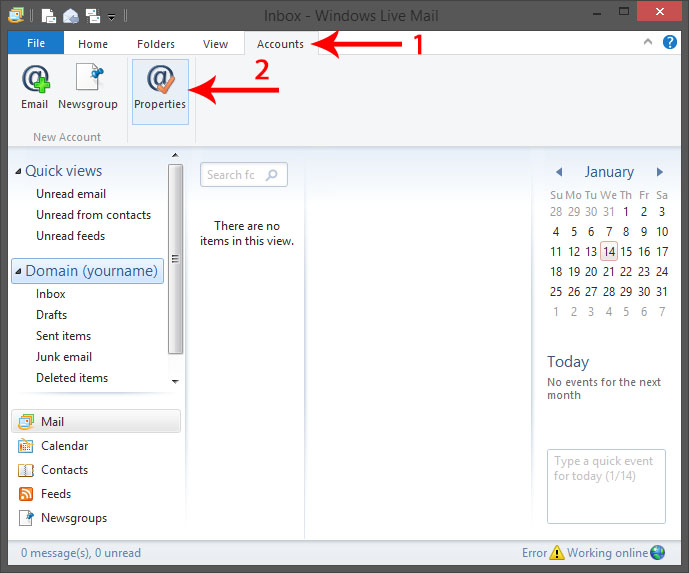Viewport: 689px width, 573px height.
Task: Click the Calendar section icon
Action: click(25, 446)
